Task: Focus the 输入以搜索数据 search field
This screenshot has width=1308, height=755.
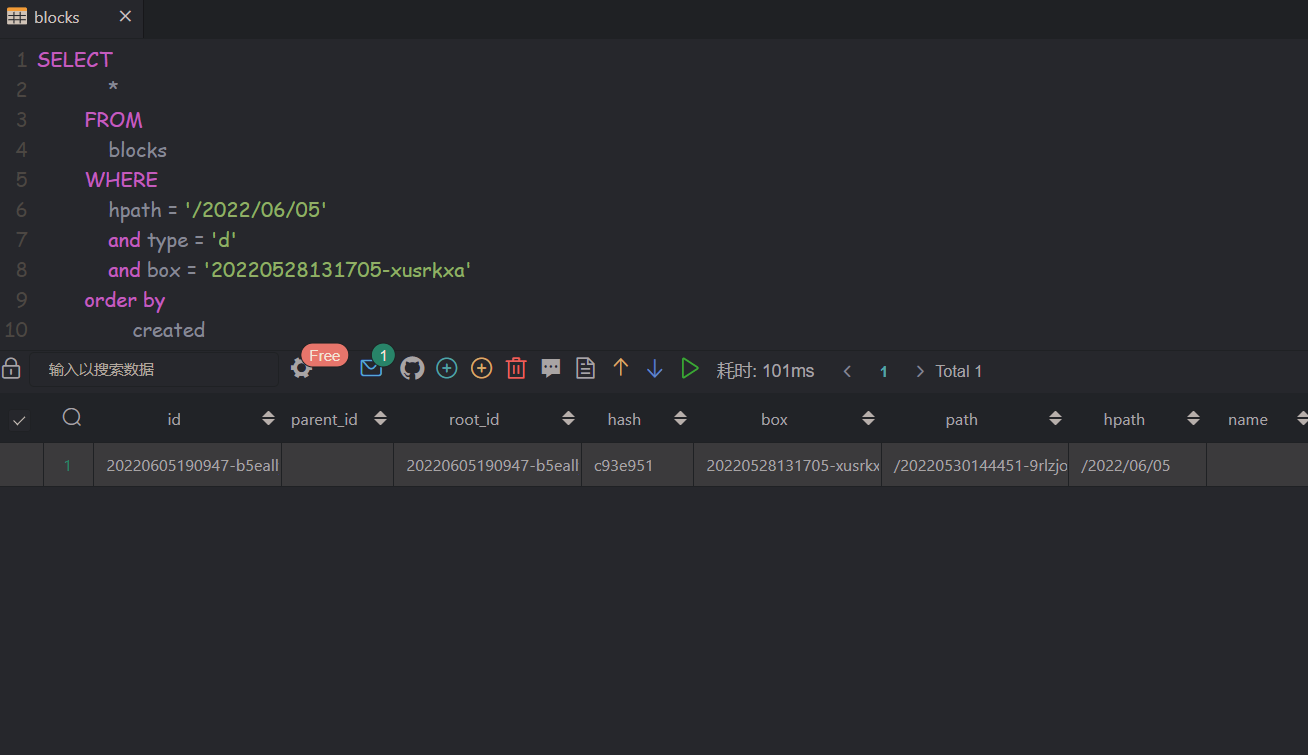Action: [153, 370]
